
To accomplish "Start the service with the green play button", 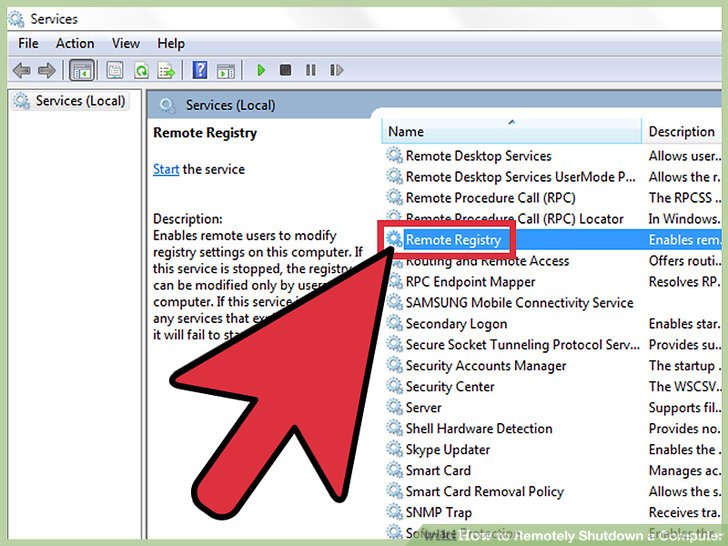I will tap(261, 70).
